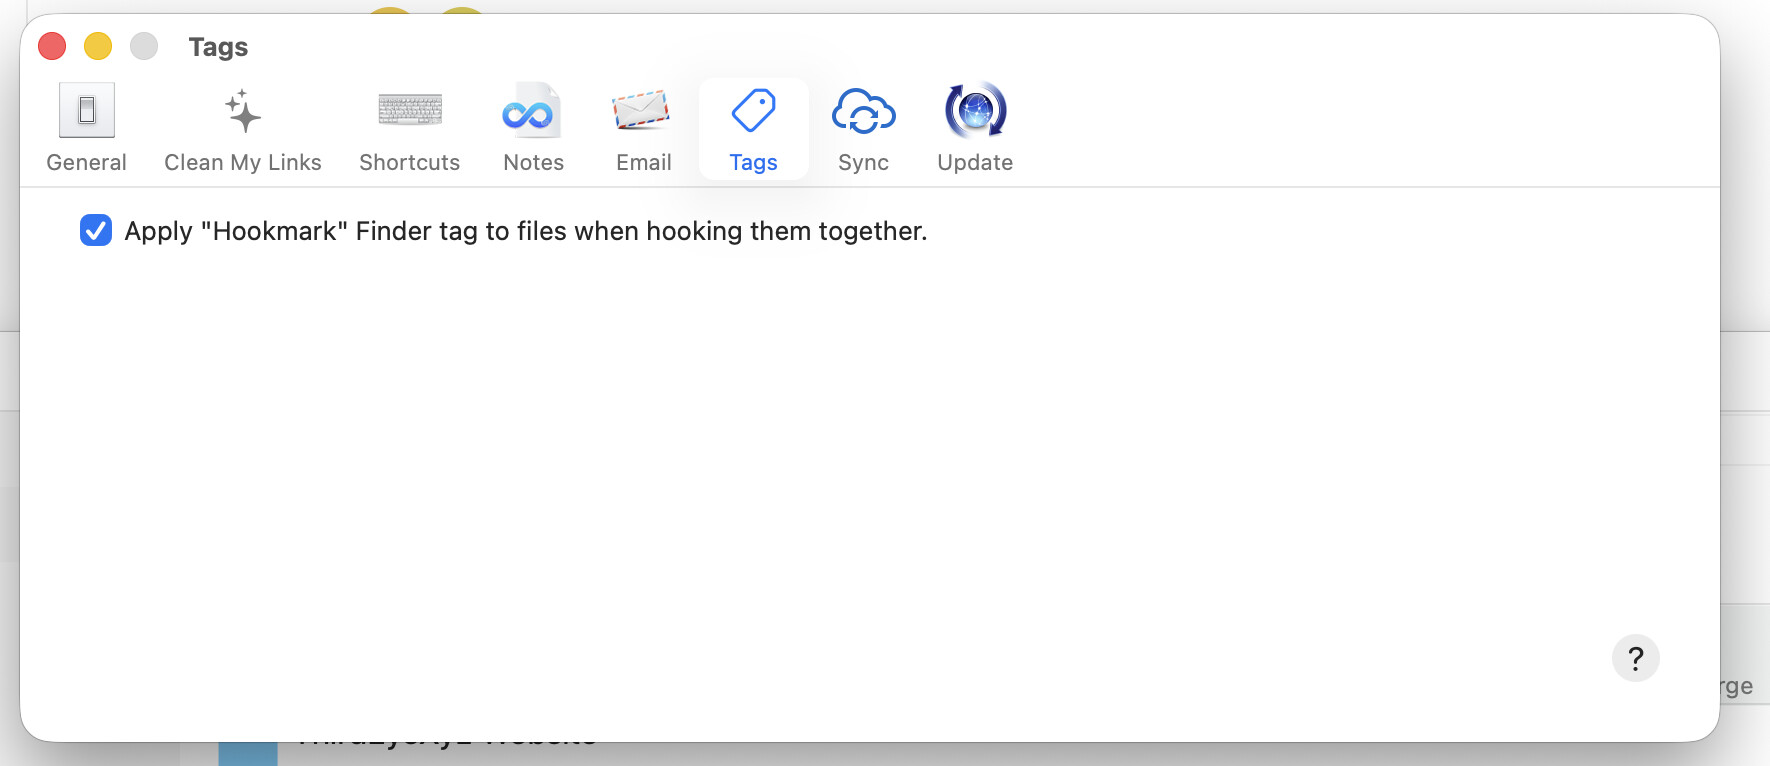Go to the 'Sync' tab label

[863, 162]
